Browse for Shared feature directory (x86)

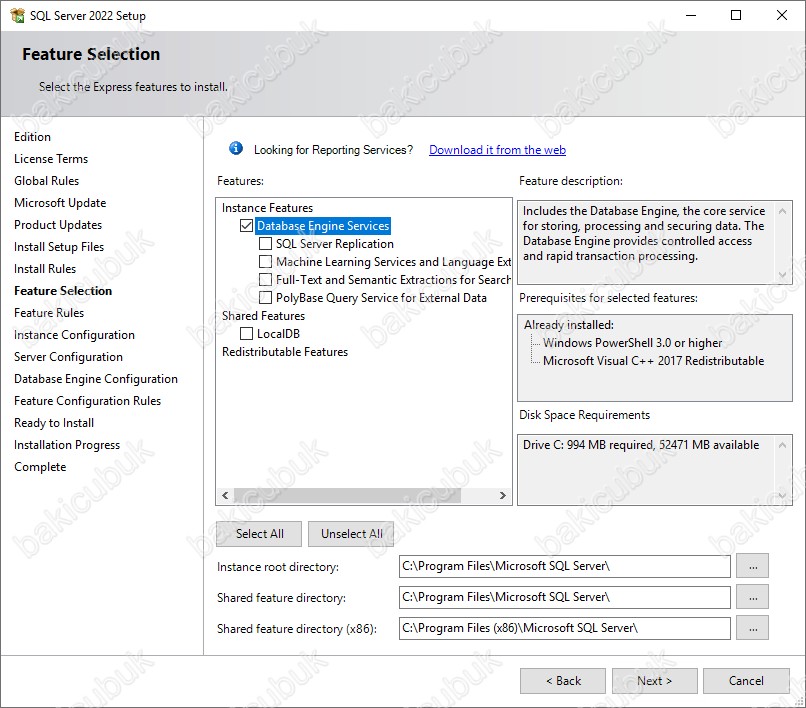pos(753,628)
